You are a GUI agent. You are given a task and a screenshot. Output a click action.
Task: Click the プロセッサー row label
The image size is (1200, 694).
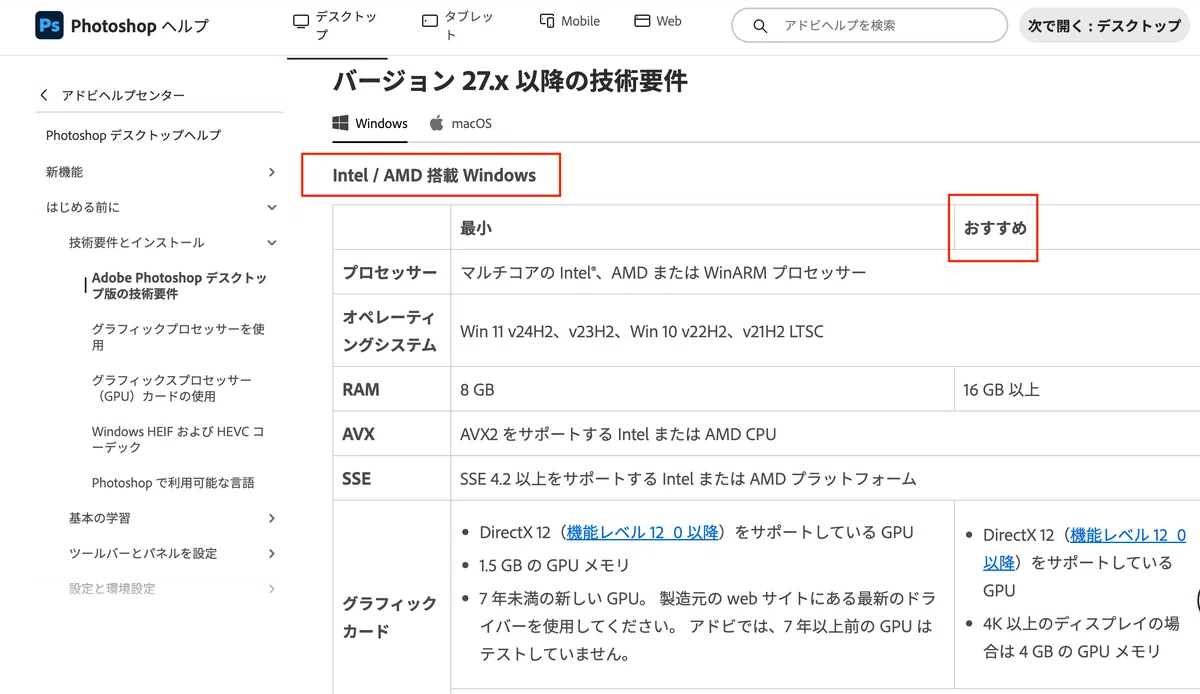390,272
